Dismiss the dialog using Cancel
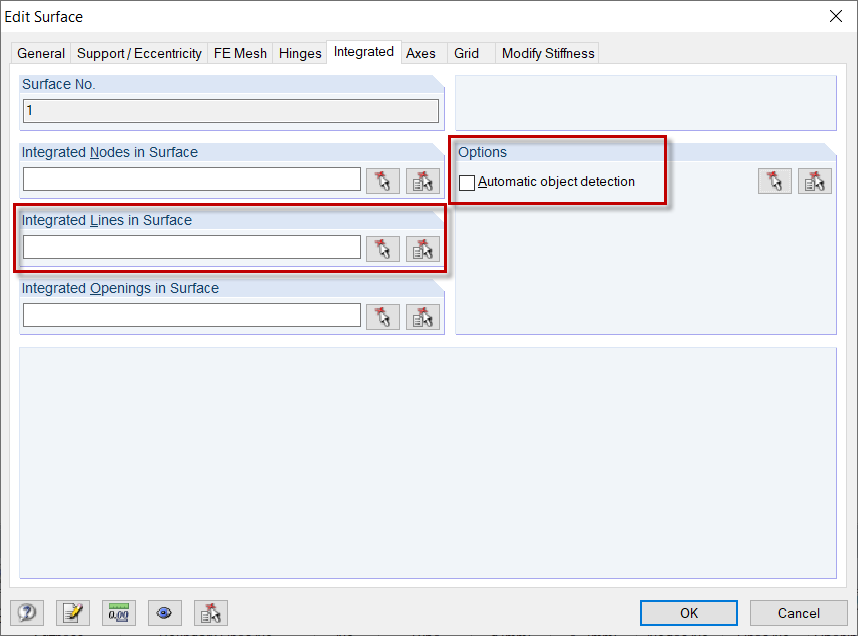858x636 pixels. (x=798, y=612)
